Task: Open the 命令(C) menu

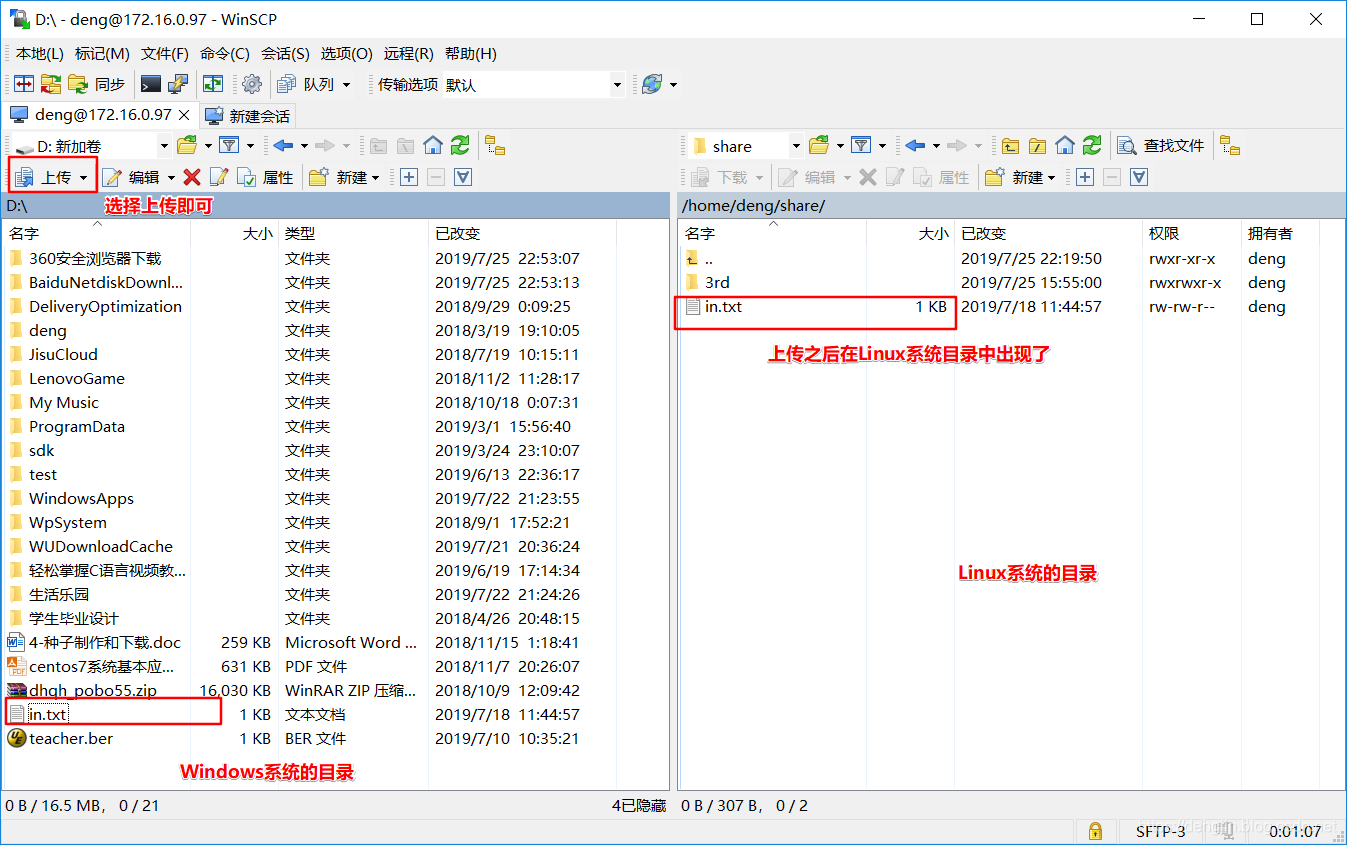Action: pos(225,53)
